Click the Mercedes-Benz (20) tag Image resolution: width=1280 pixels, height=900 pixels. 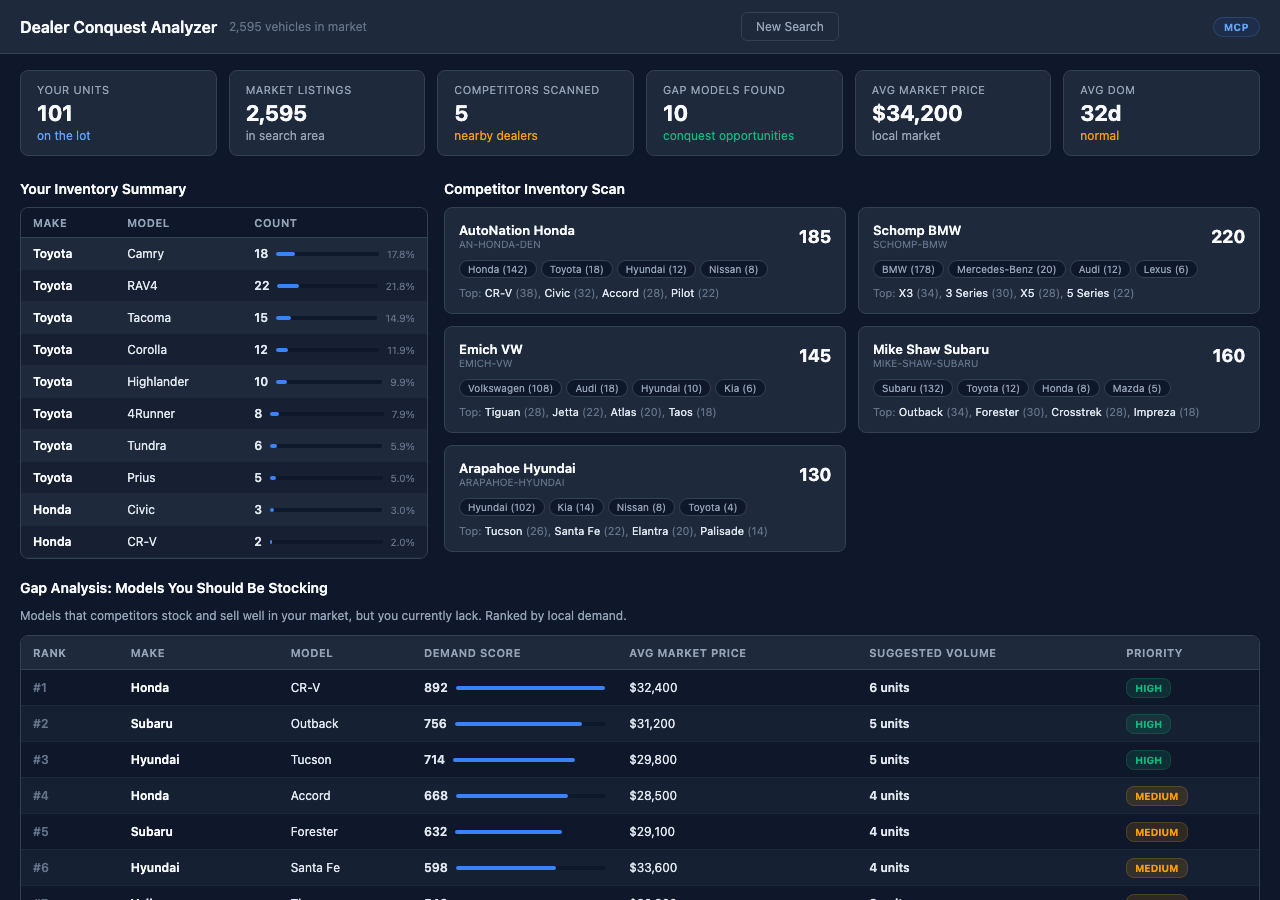pos(1006,269)
